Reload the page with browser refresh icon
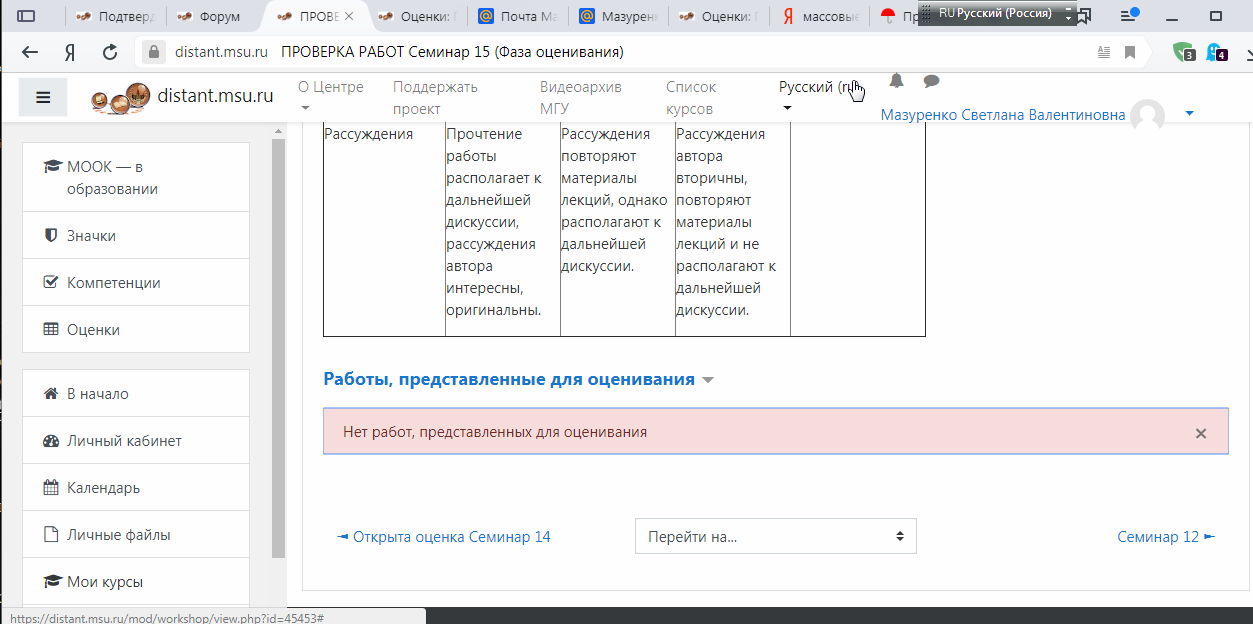This screenshot has width=1253, height=624. click(x=110, y=52)
